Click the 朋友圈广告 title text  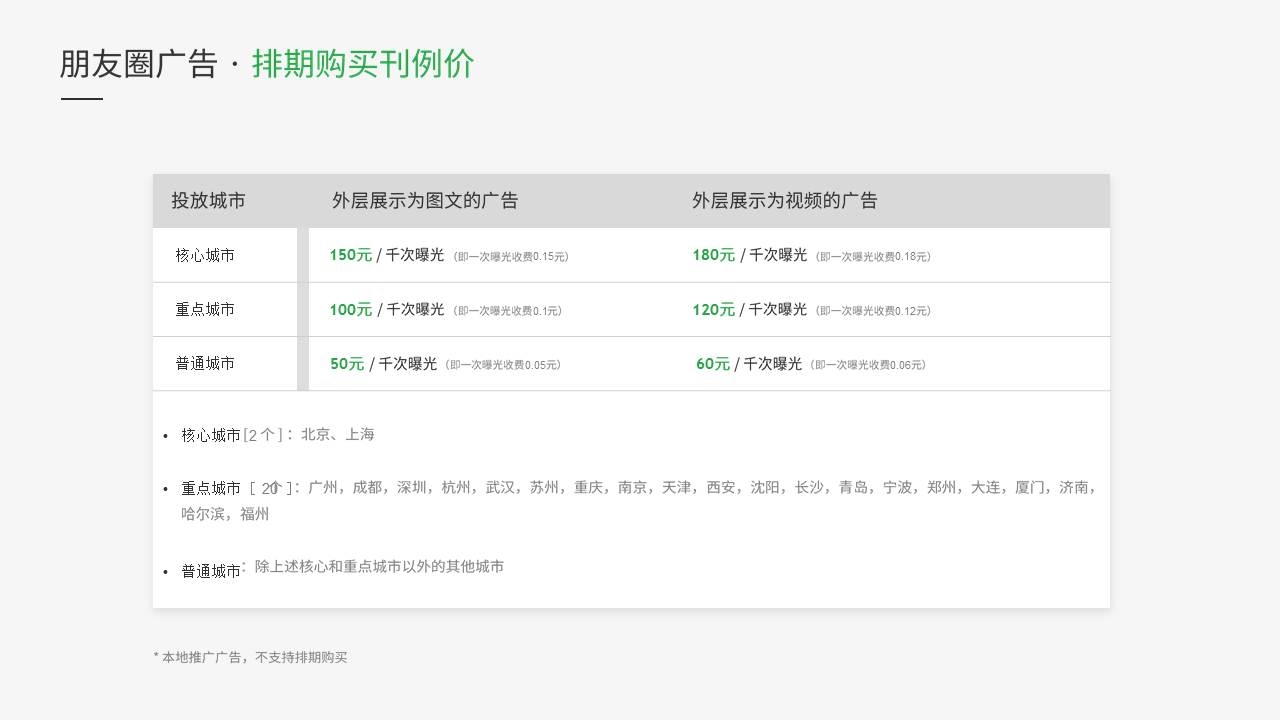[x=138, y=64]
